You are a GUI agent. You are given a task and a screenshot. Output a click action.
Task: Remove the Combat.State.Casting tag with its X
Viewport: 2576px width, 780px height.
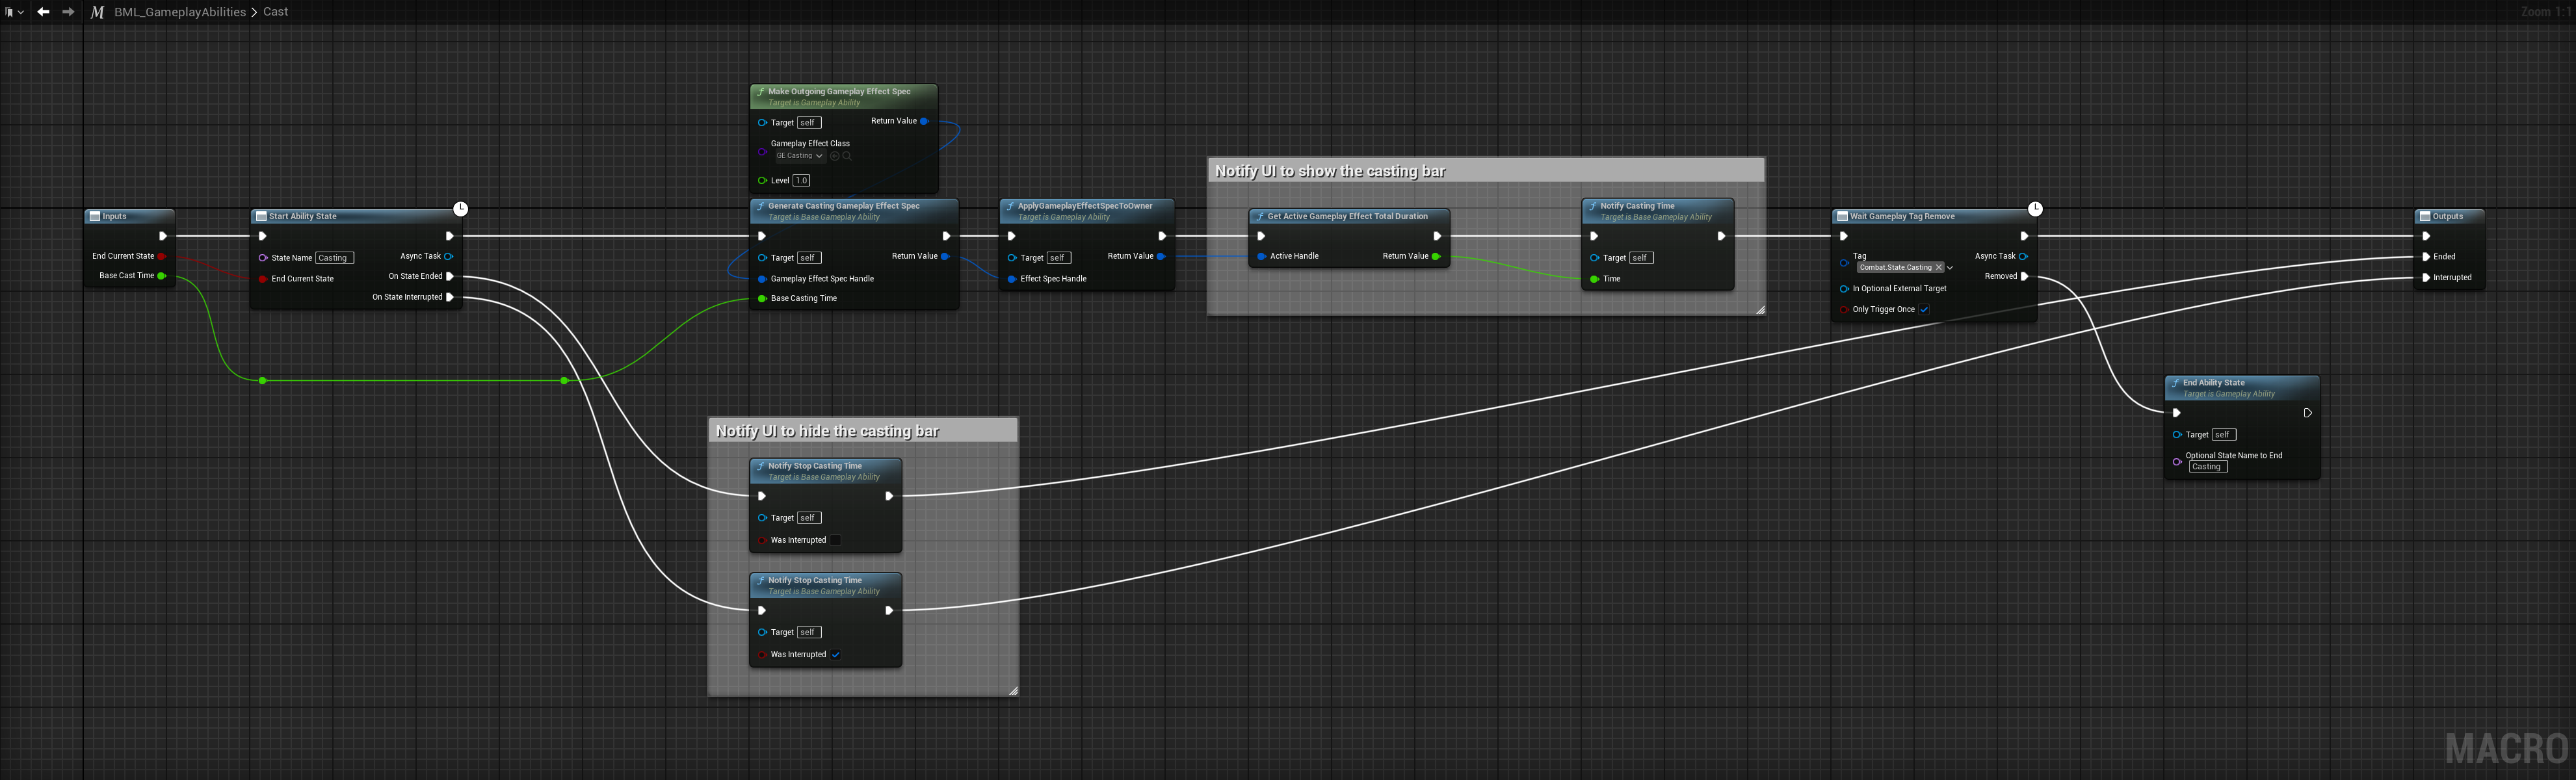click(x=1939, y=267)
